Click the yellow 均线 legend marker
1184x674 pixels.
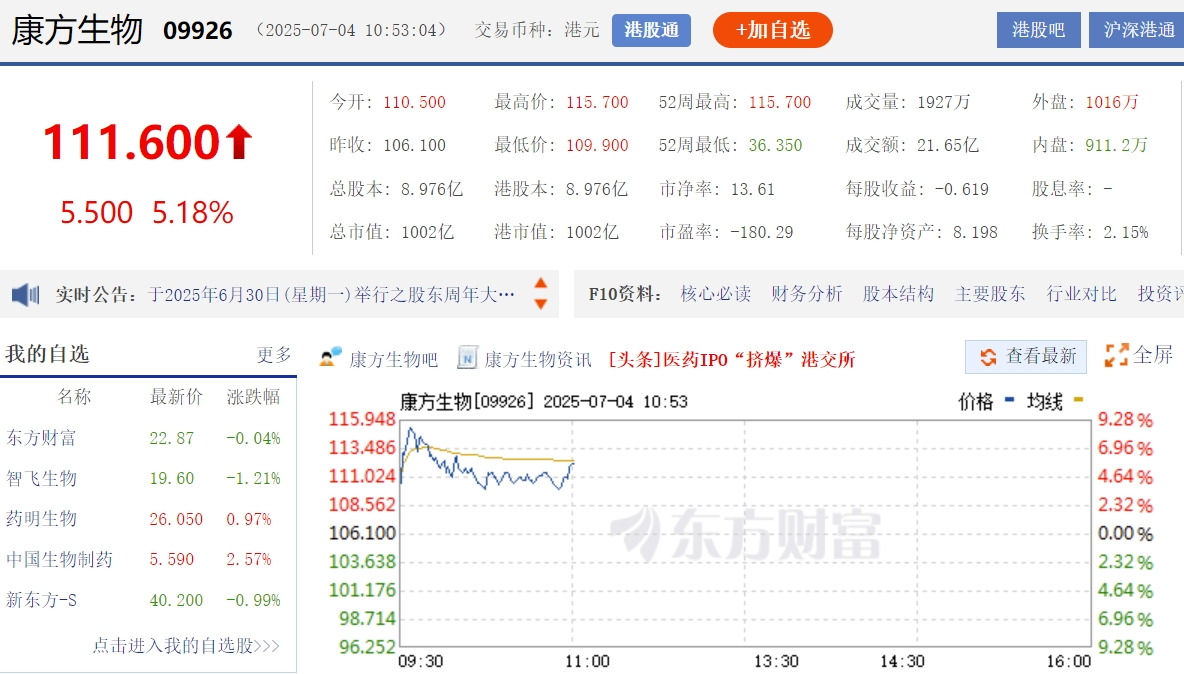click(x=1078, y=400)
